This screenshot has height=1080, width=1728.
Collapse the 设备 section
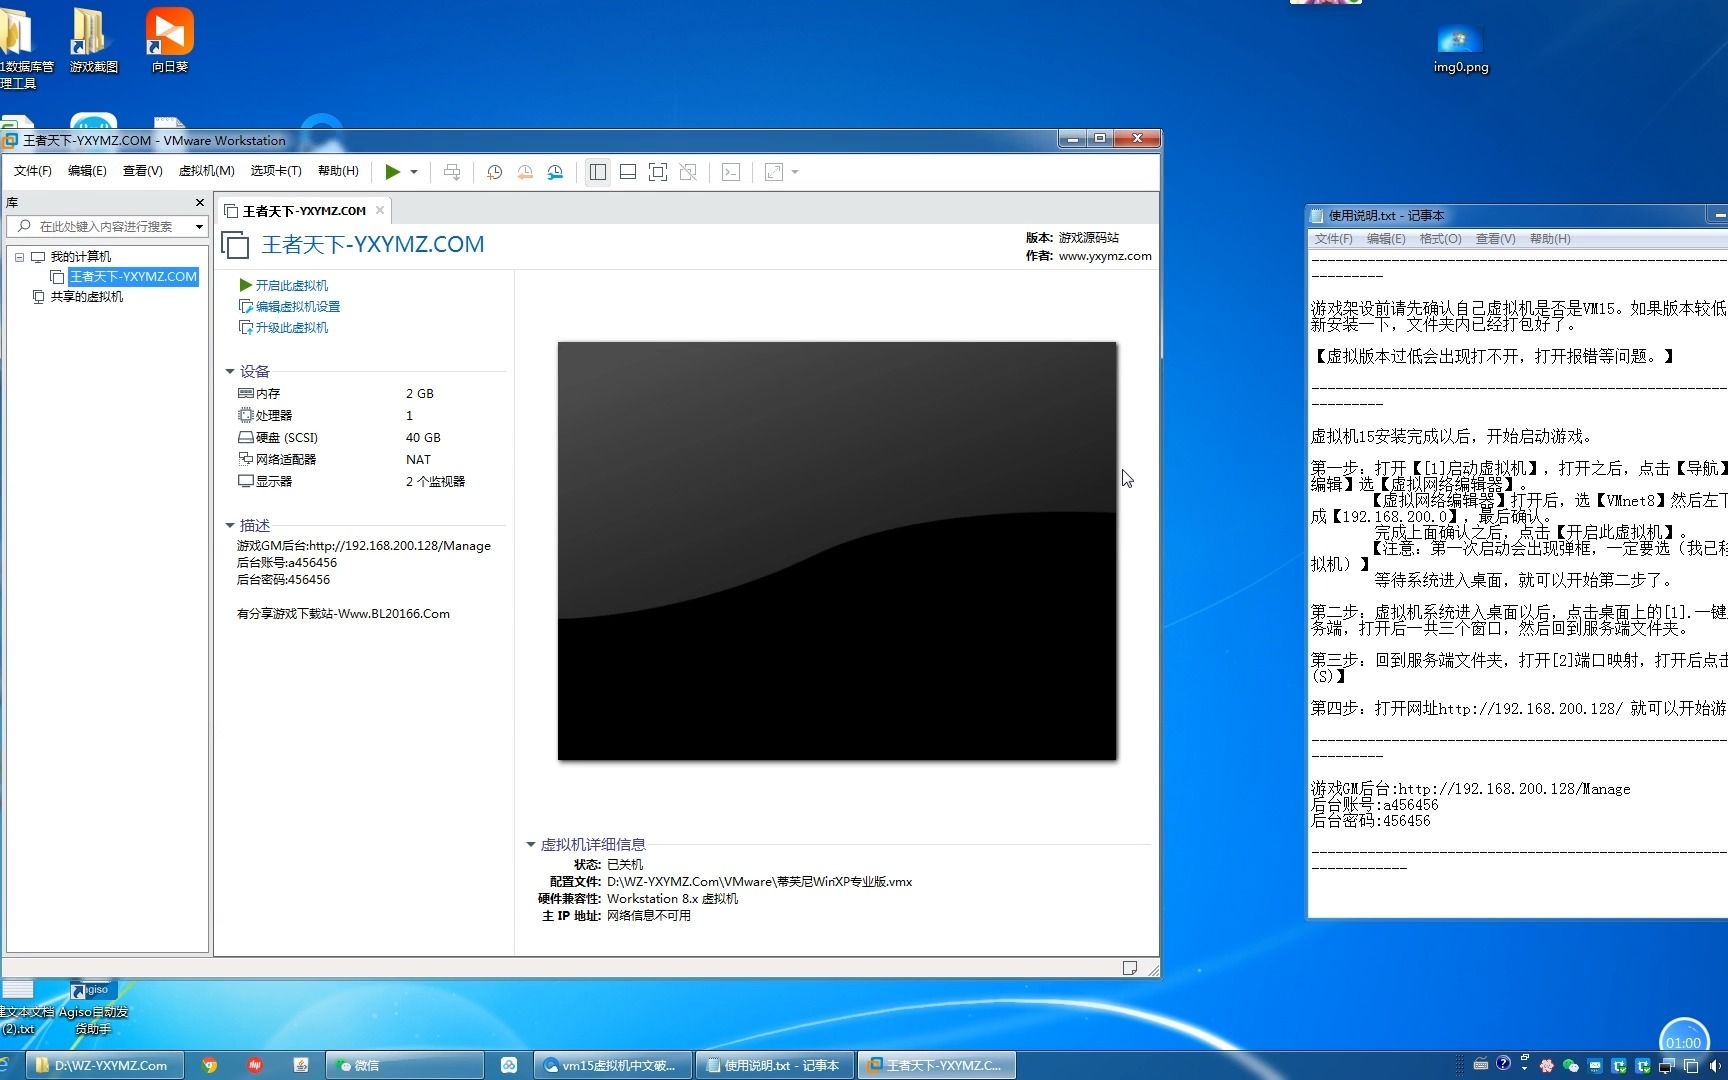coord(230,372)
